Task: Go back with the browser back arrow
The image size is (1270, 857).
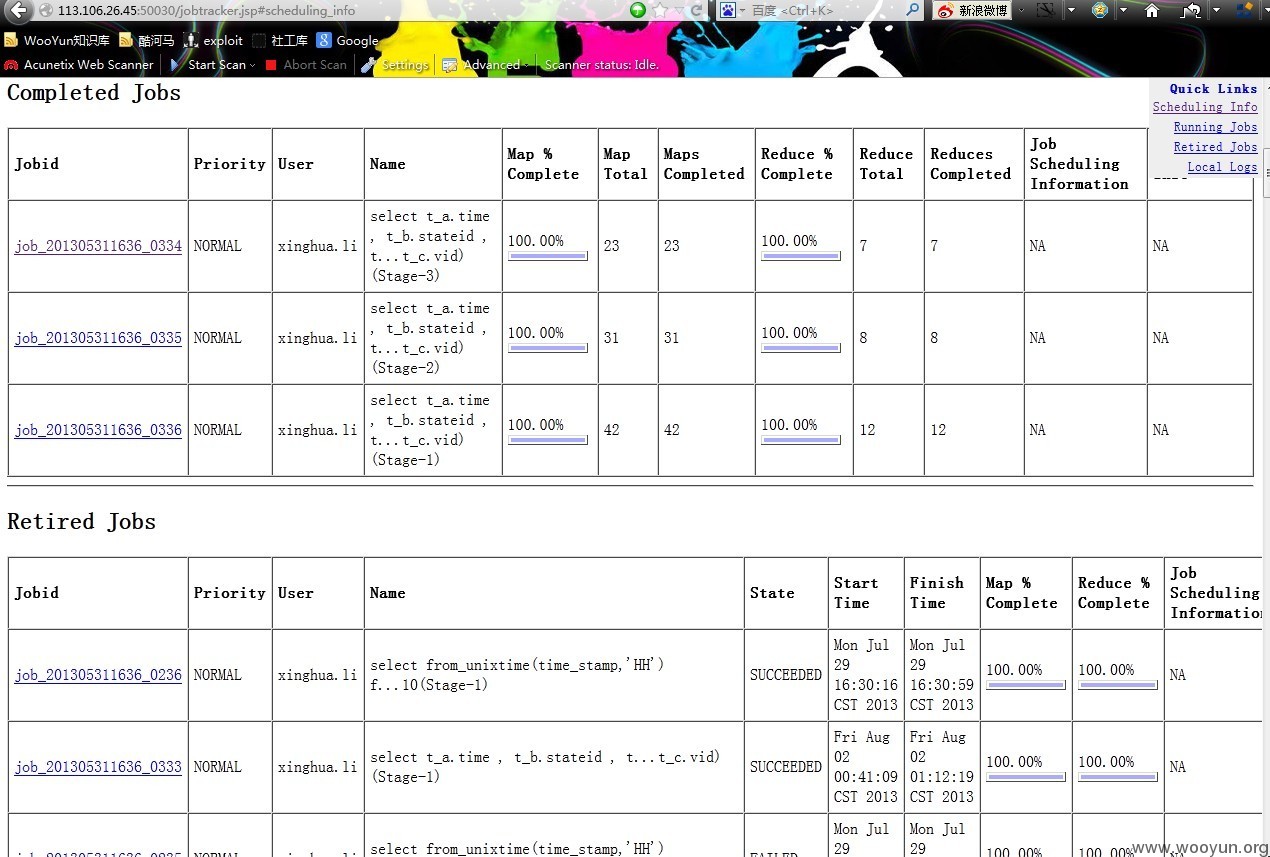Action: (19, 10)
